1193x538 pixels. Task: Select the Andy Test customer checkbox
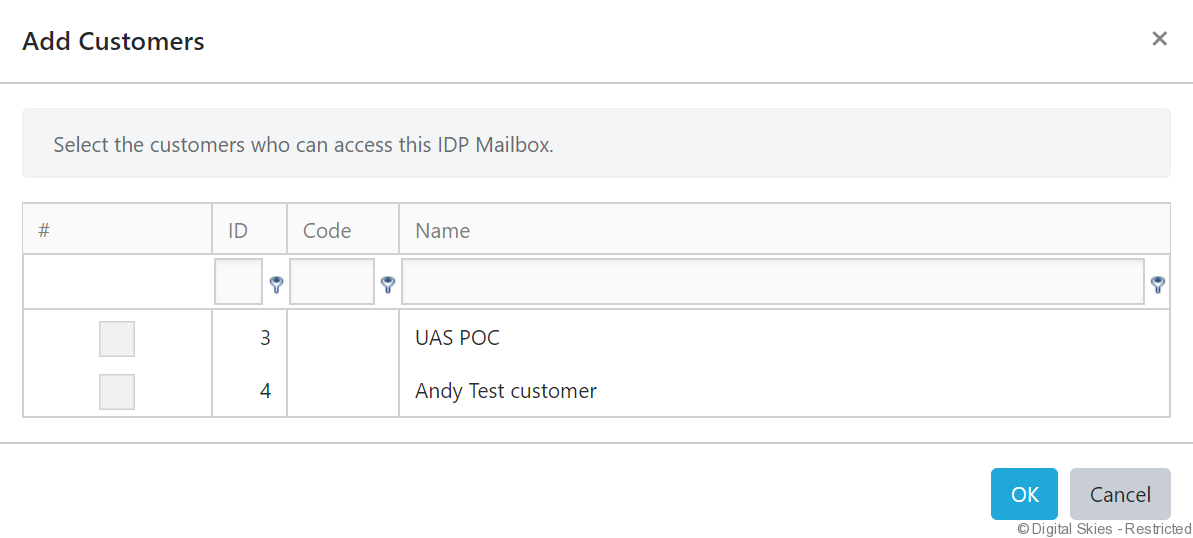pyautogui.click(x=117, y=391)
